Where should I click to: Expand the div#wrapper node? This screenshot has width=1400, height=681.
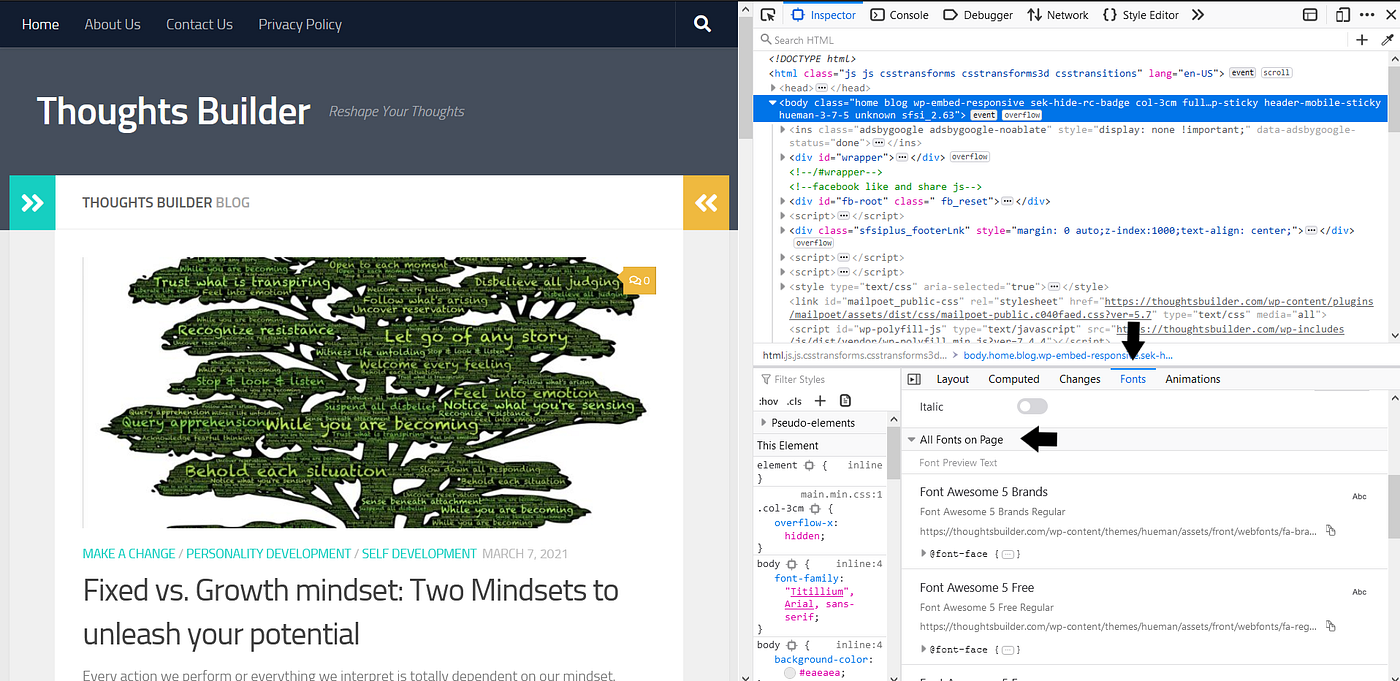coord(783,157)
